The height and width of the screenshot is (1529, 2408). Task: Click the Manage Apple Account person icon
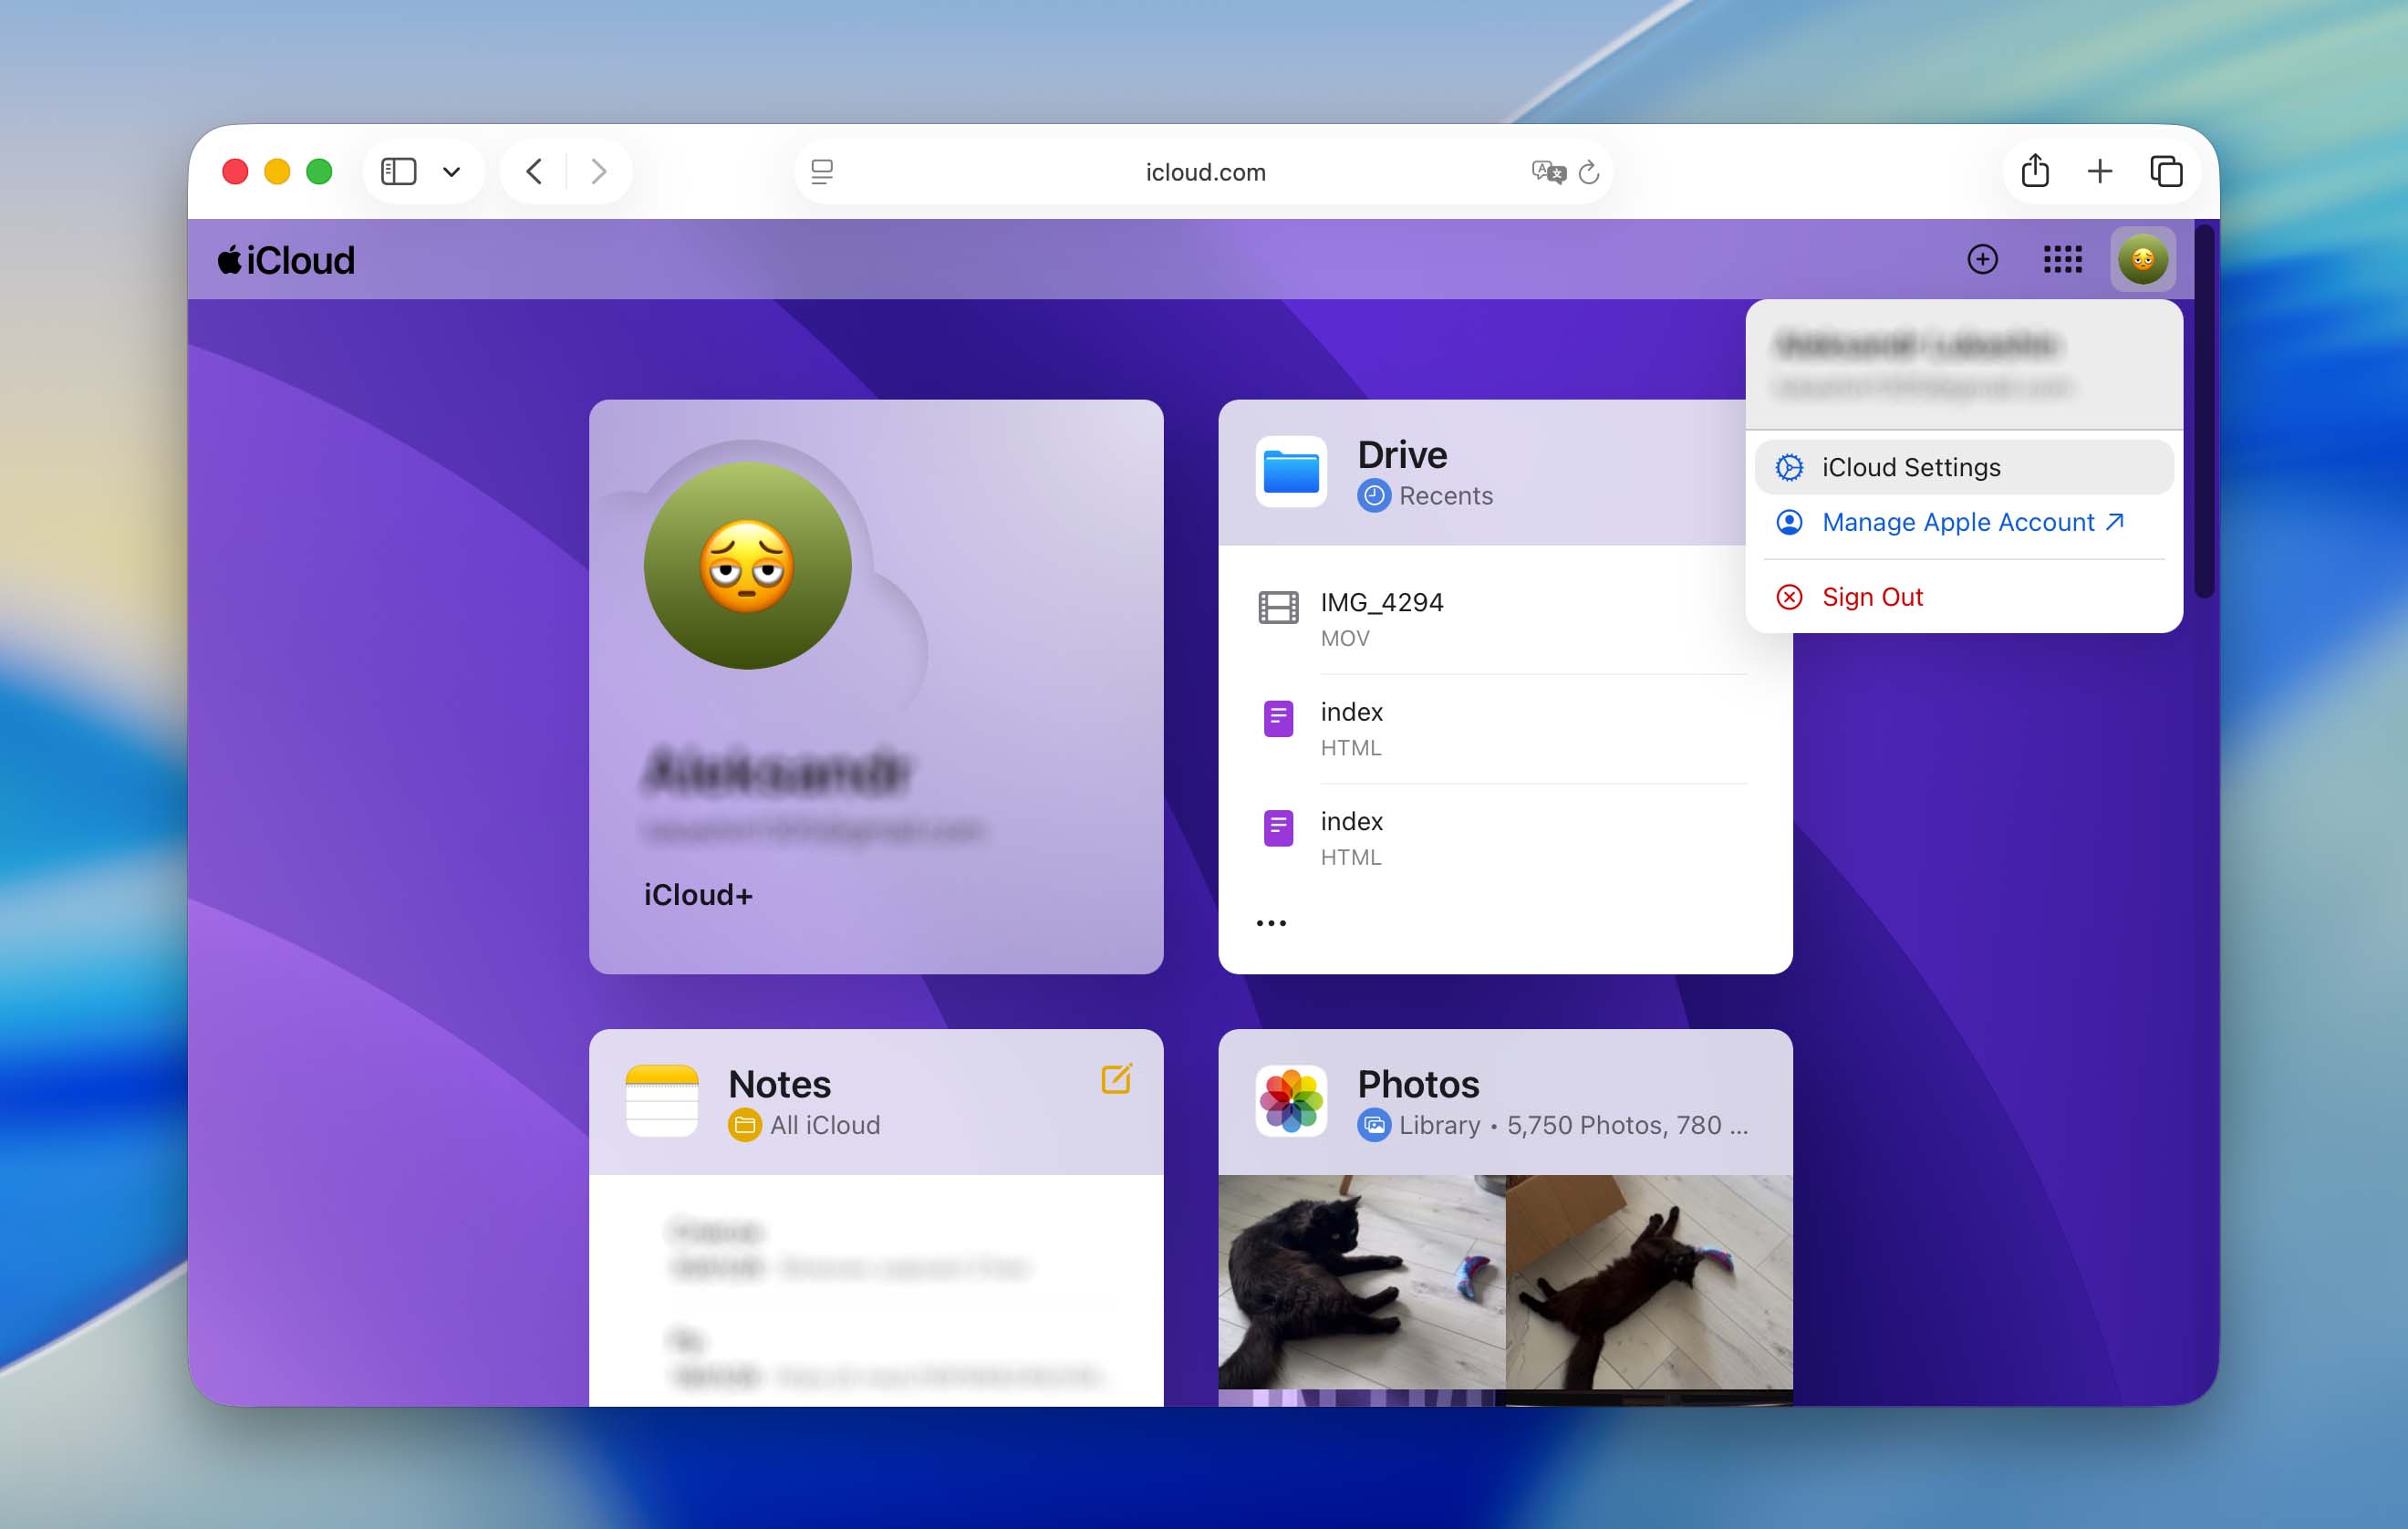point(1789,522)
